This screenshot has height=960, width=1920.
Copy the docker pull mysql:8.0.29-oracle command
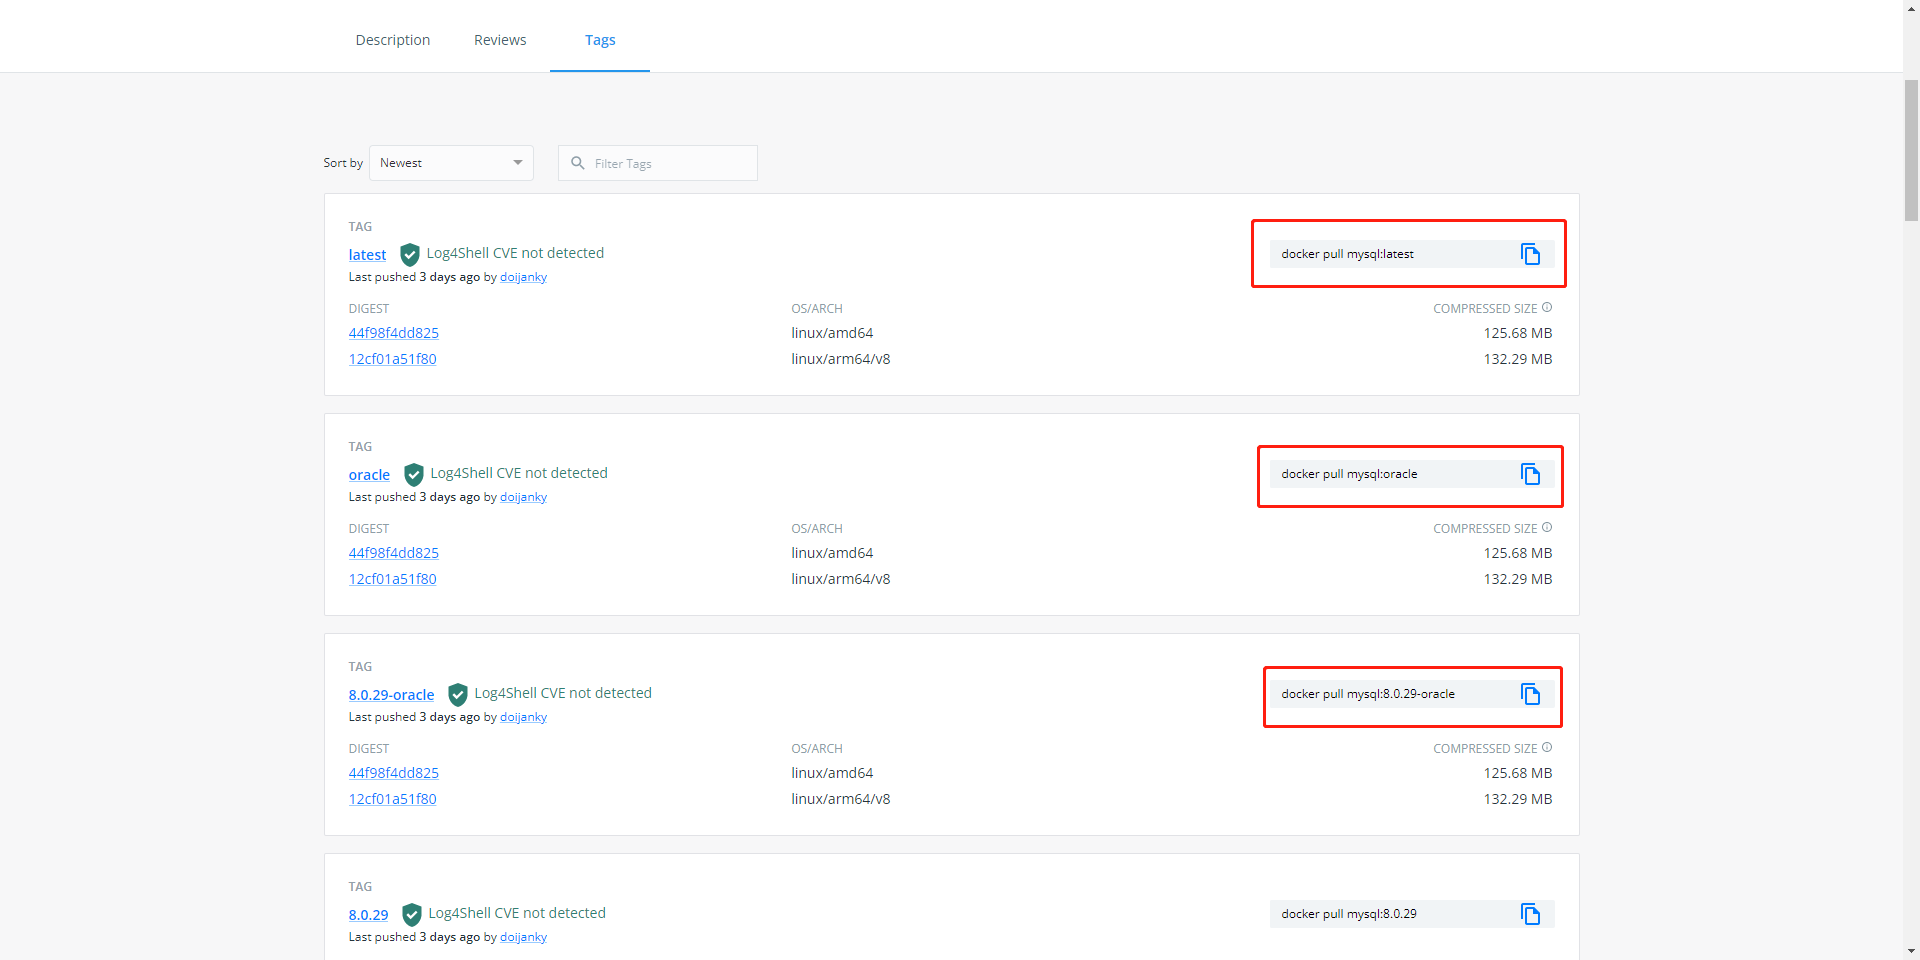click(1530, 694)
